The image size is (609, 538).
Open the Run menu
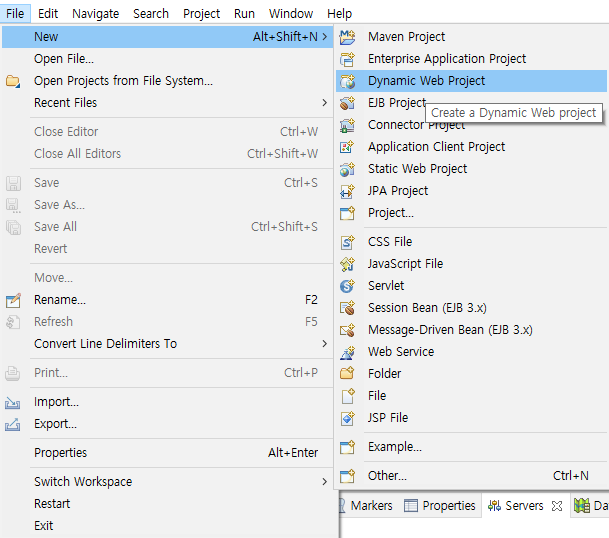(244, 14)
